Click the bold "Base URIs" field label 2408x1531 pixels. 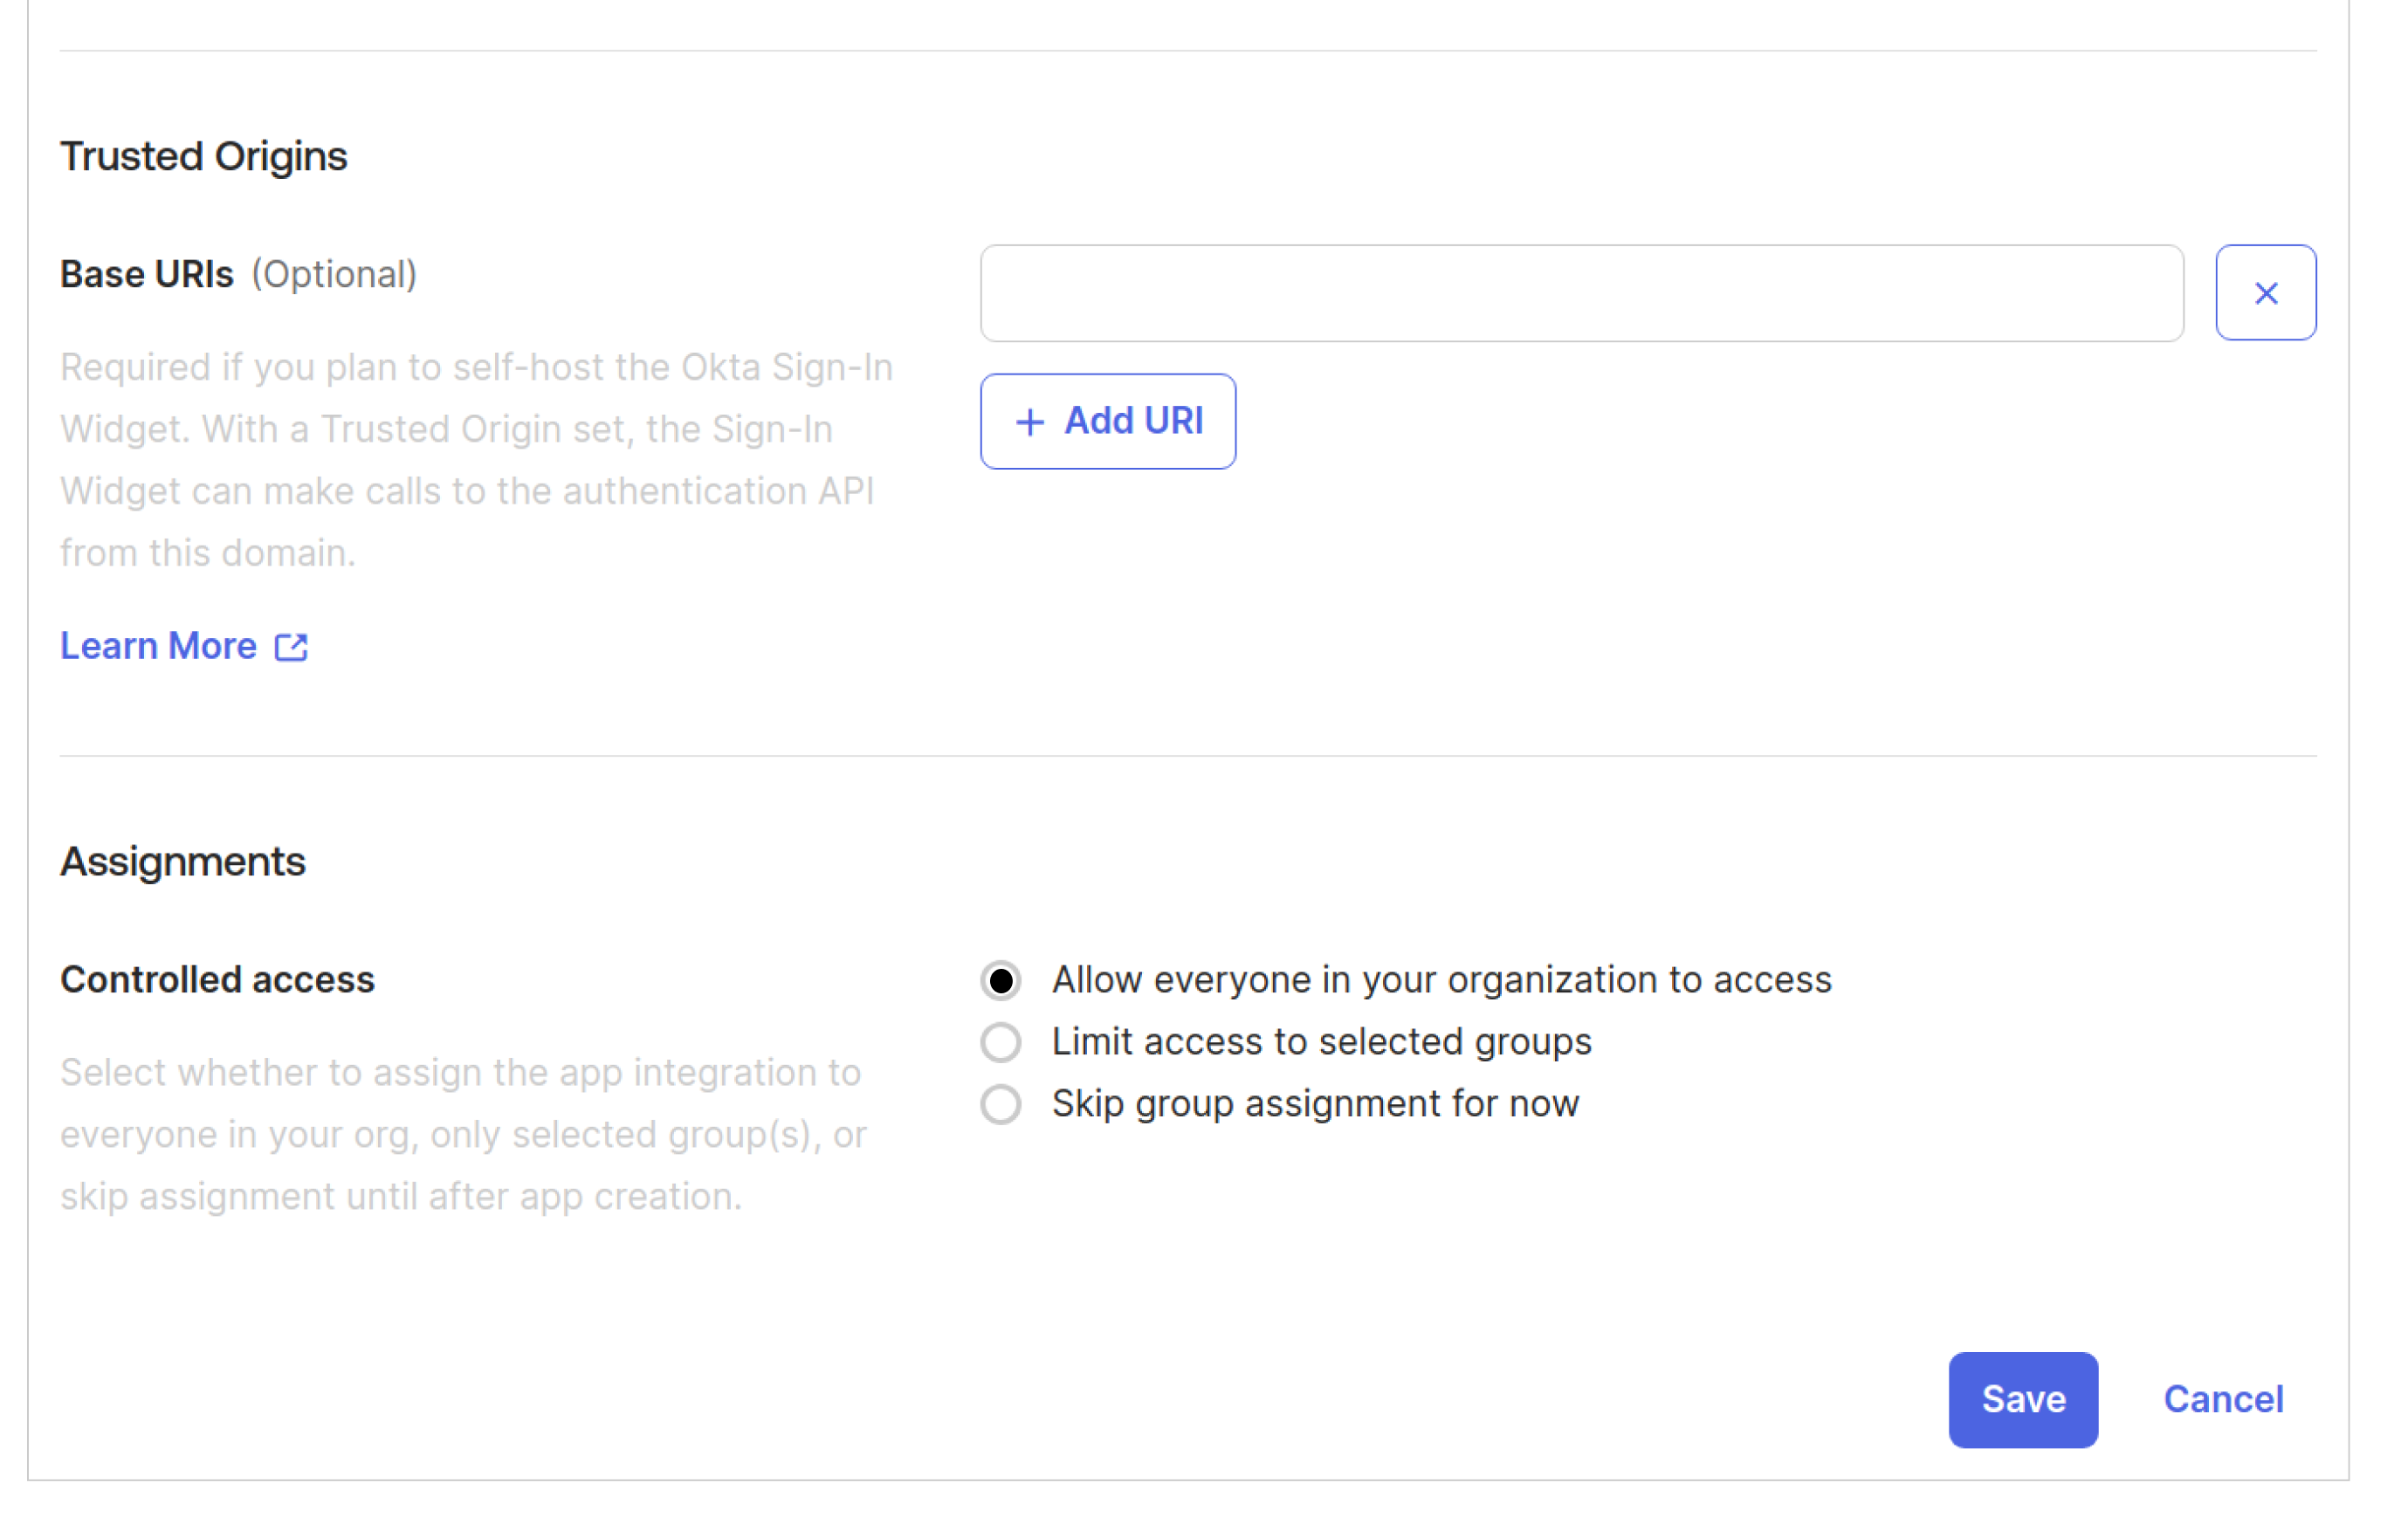point(147,274)
